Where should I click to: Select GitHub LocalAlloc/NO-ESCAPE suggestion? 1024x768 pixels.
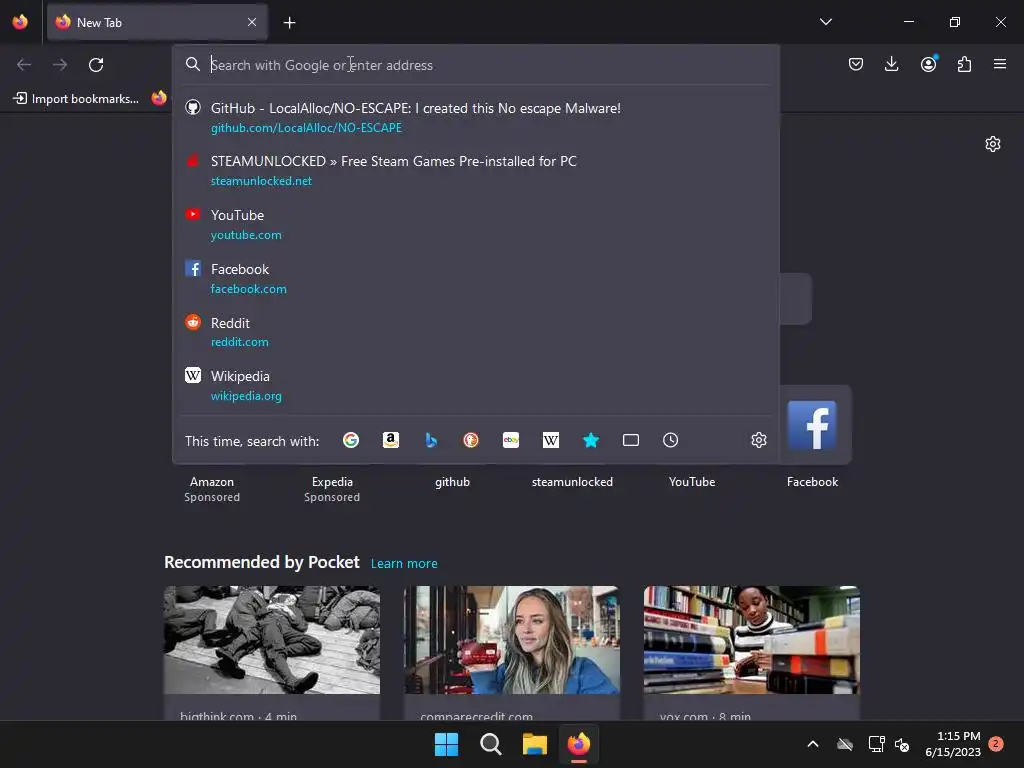(475, 118)
